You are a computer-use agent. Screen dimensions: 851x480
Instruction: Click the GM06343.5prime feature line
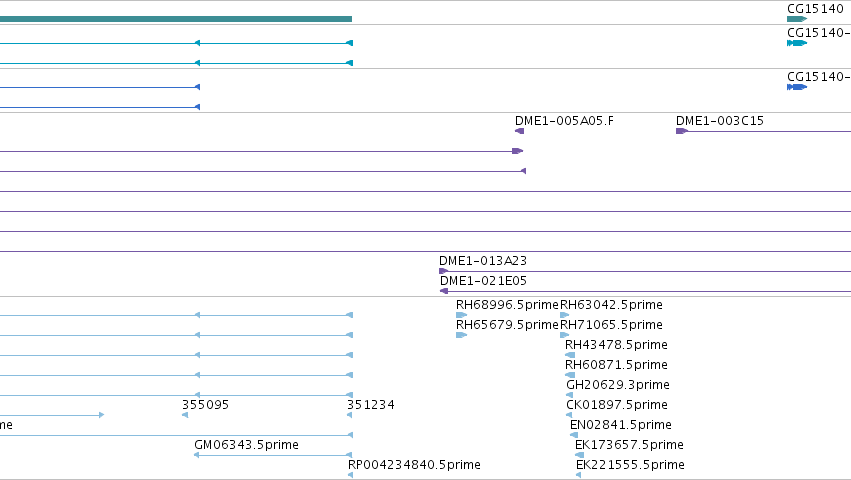[x=273, y=455]
